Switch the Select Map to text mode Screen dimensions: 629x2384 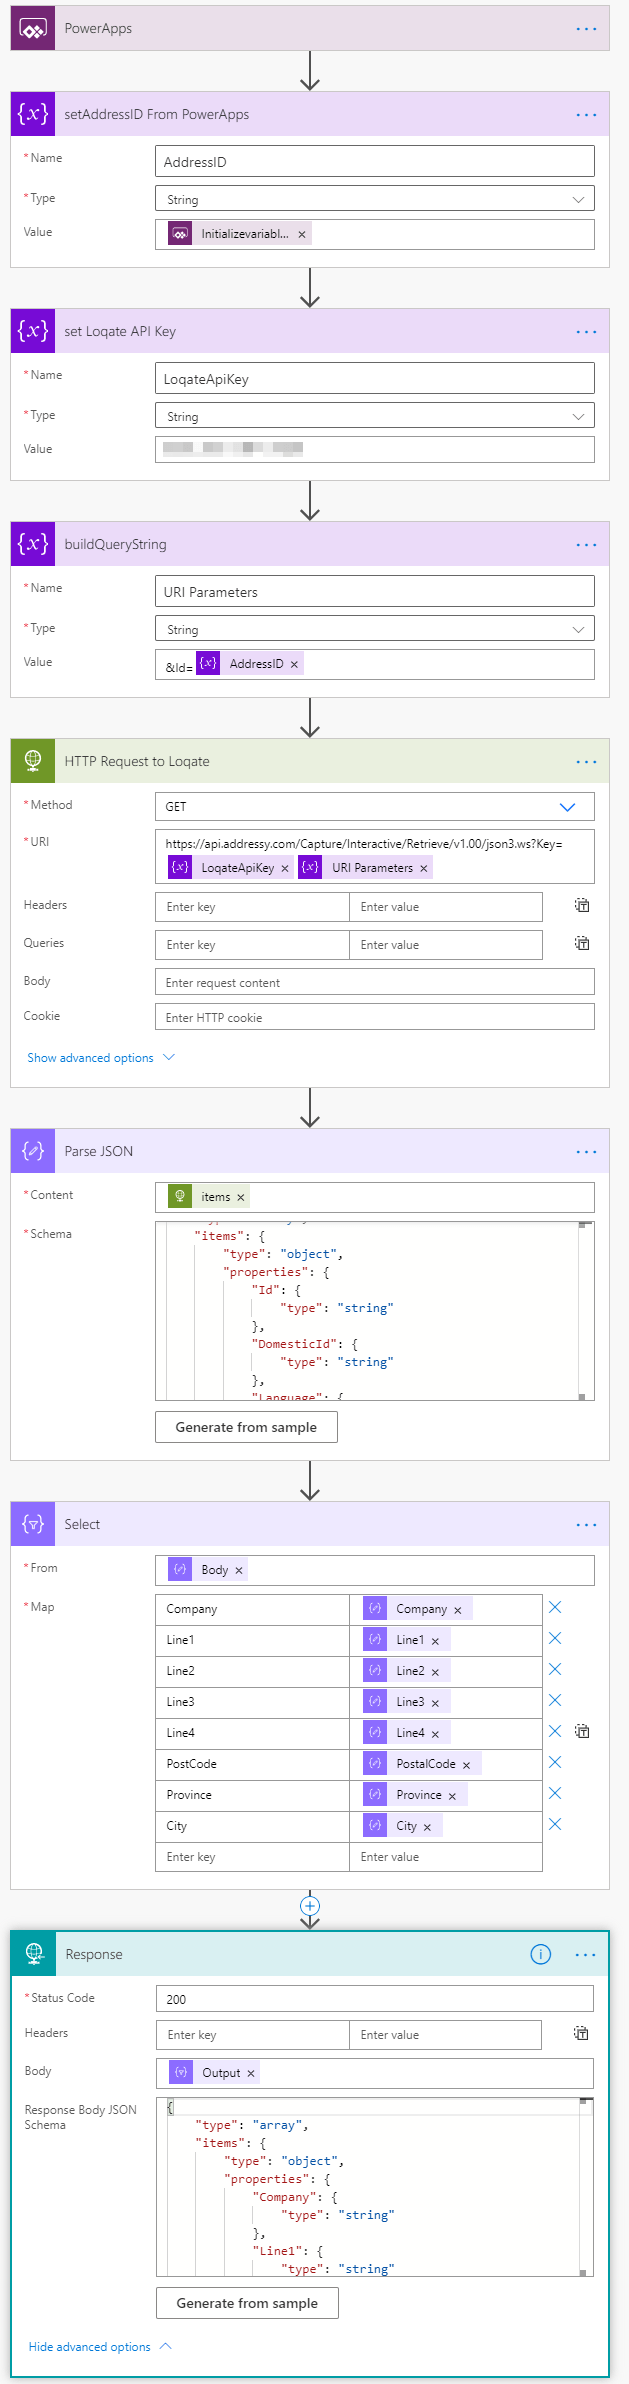(x=581, y=1730)
